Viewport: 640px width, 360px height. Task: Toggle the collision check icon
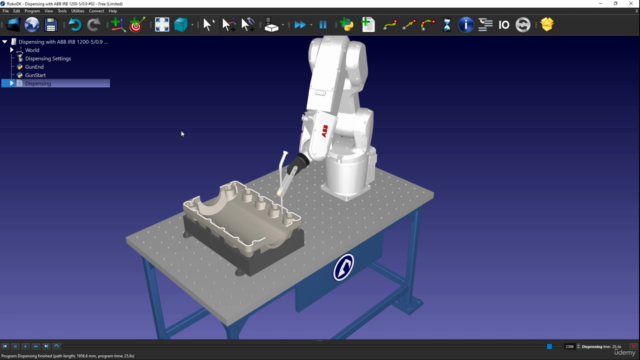point(271,25)
